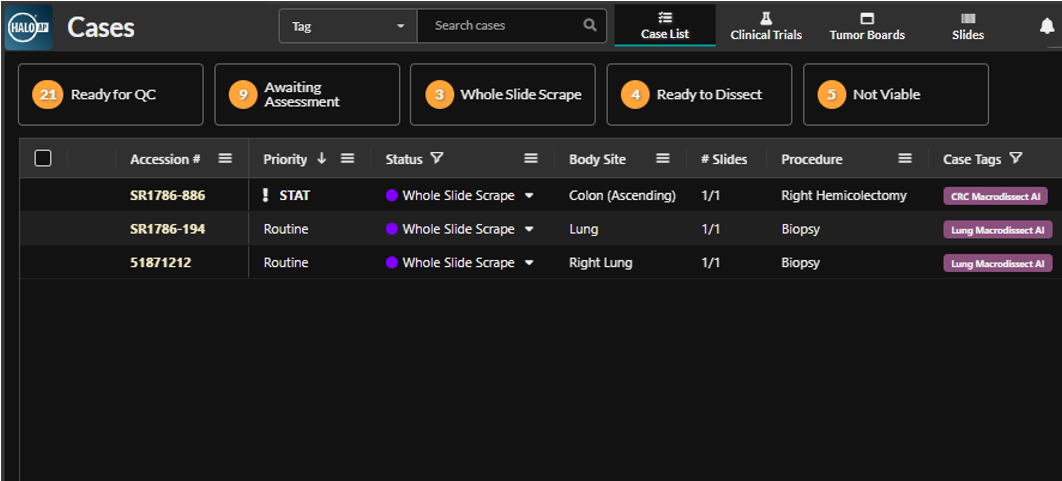Viewport: 1062px width, 481px height.
Task: Click 1/1 slides count for SR1786-886
Action: coord(710,196)
